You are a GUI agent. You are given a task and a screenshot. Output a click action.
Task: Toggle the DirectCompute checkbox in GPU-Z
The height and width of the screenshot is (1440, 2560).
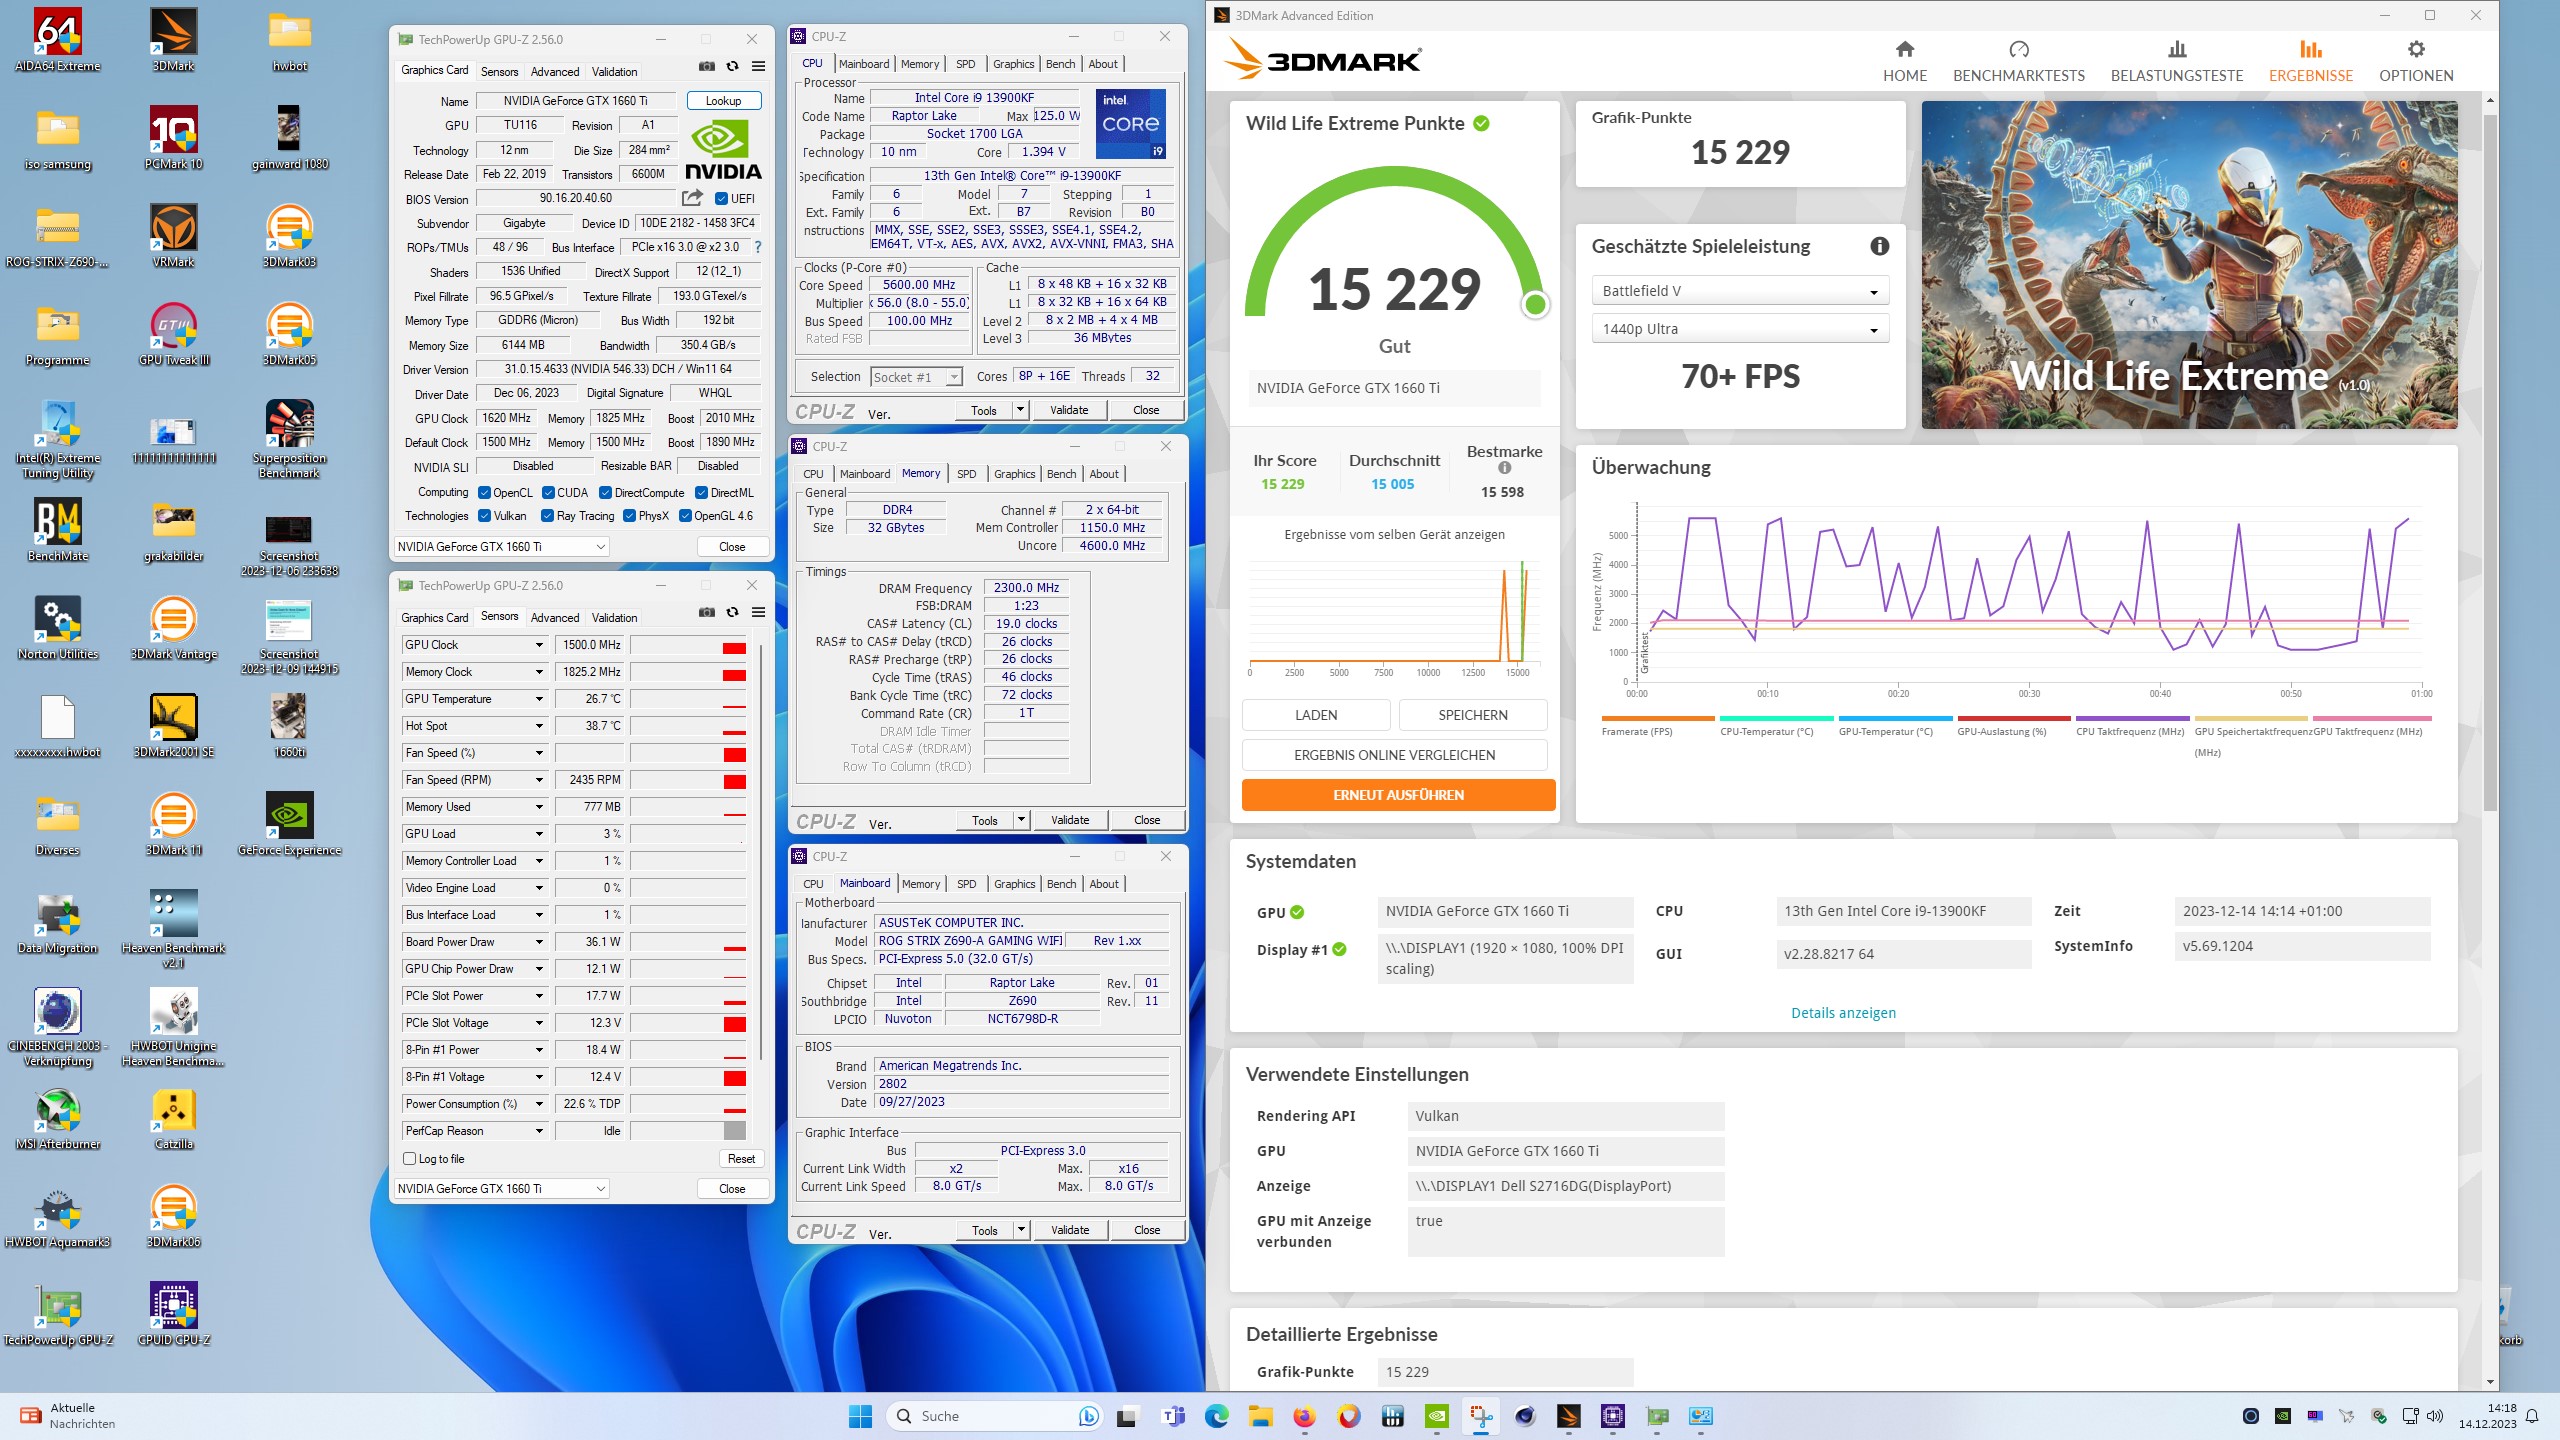coord(605,492)
